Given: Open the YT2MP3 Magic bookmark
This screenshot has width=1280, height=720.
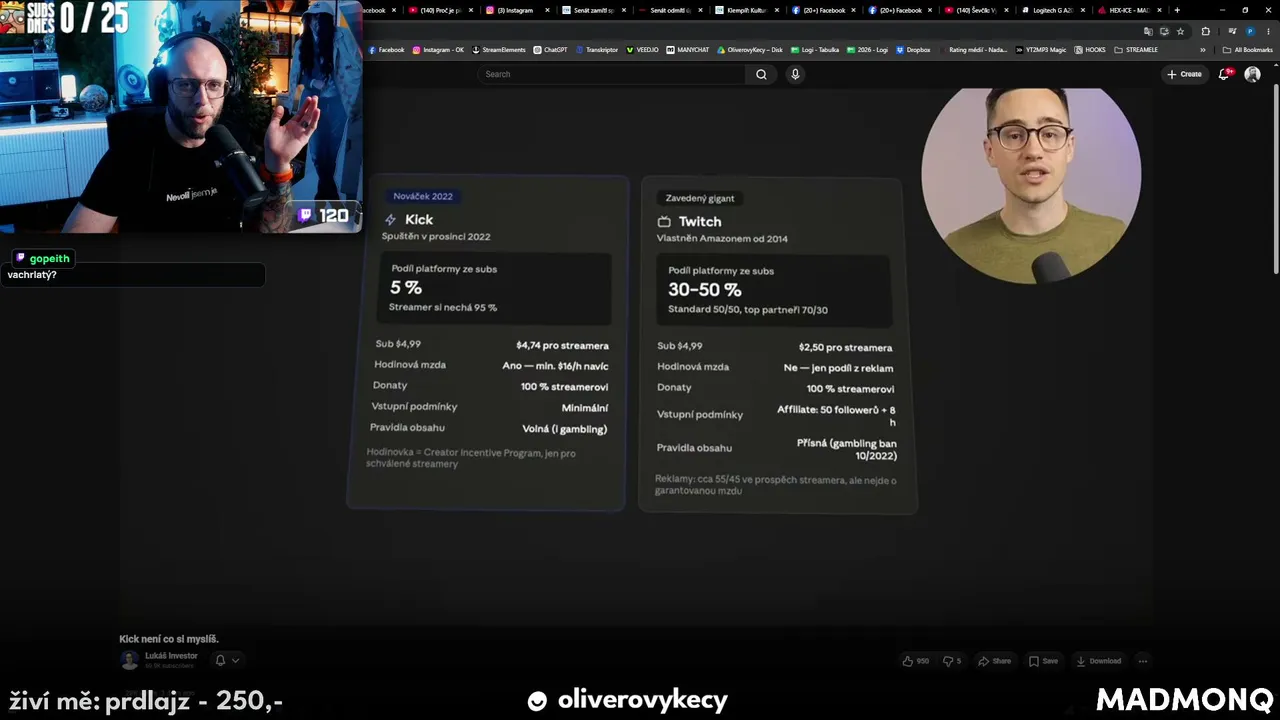Looking at the screenshot, I should click(1041, 49).
